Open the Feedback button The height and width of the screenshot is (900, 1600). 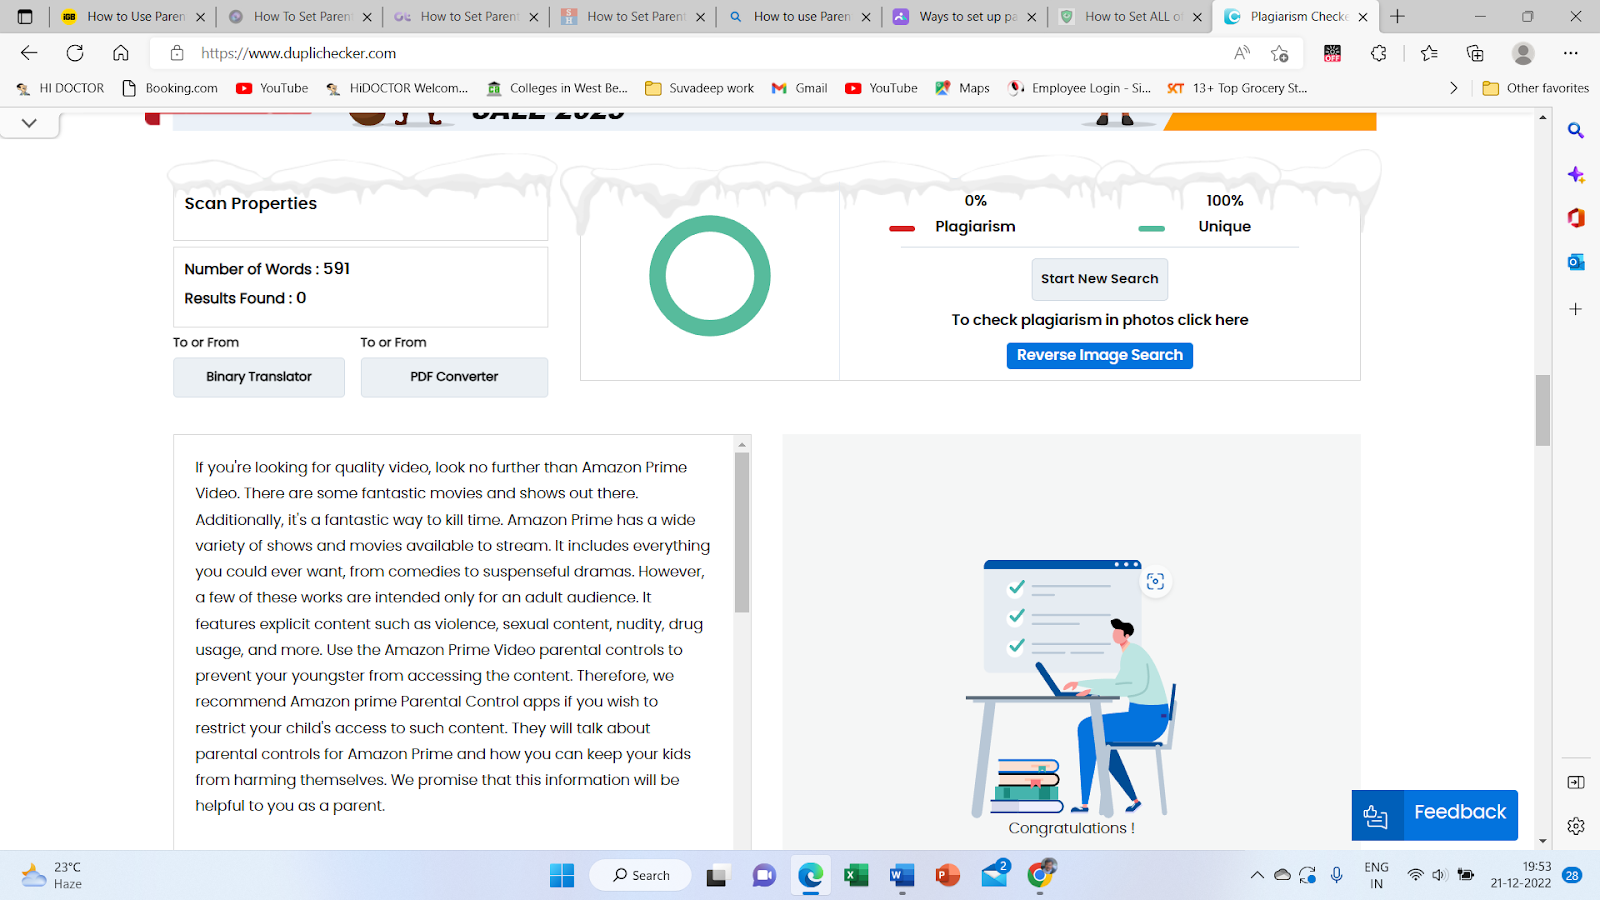point(1435,815)
